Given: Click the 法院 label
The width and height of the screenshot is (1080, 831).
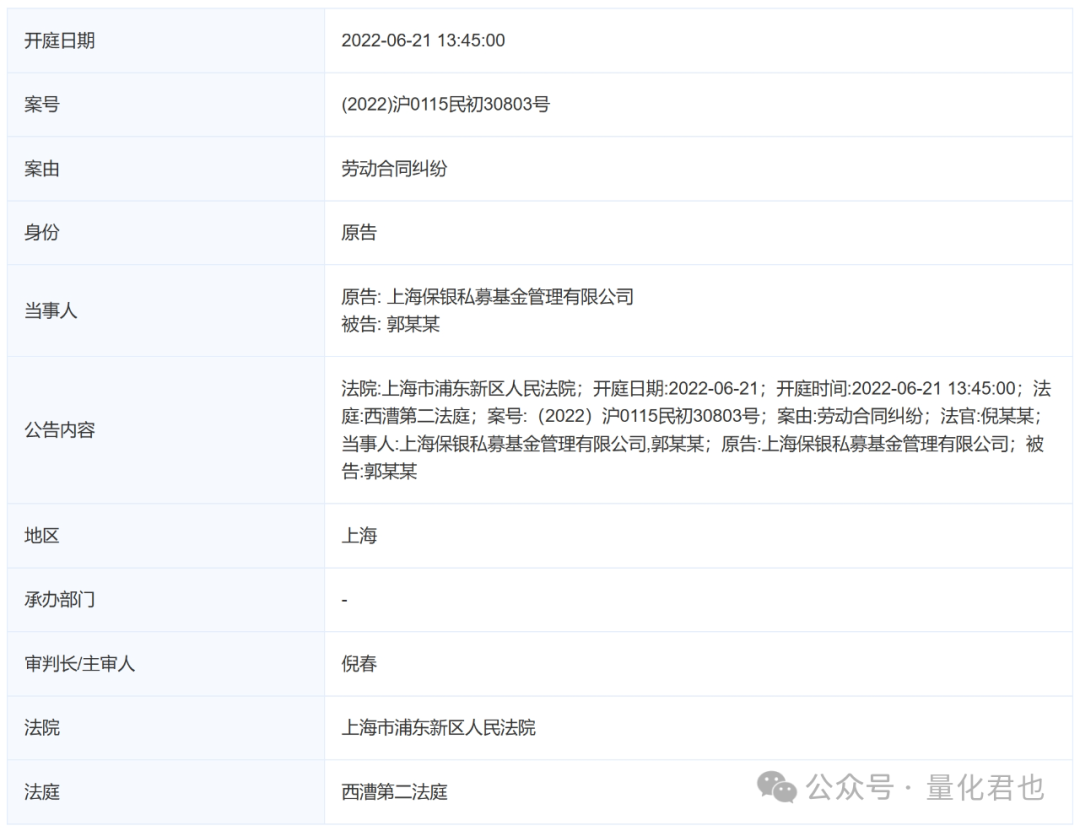Looking at the screenshot, I should point(42,728).
